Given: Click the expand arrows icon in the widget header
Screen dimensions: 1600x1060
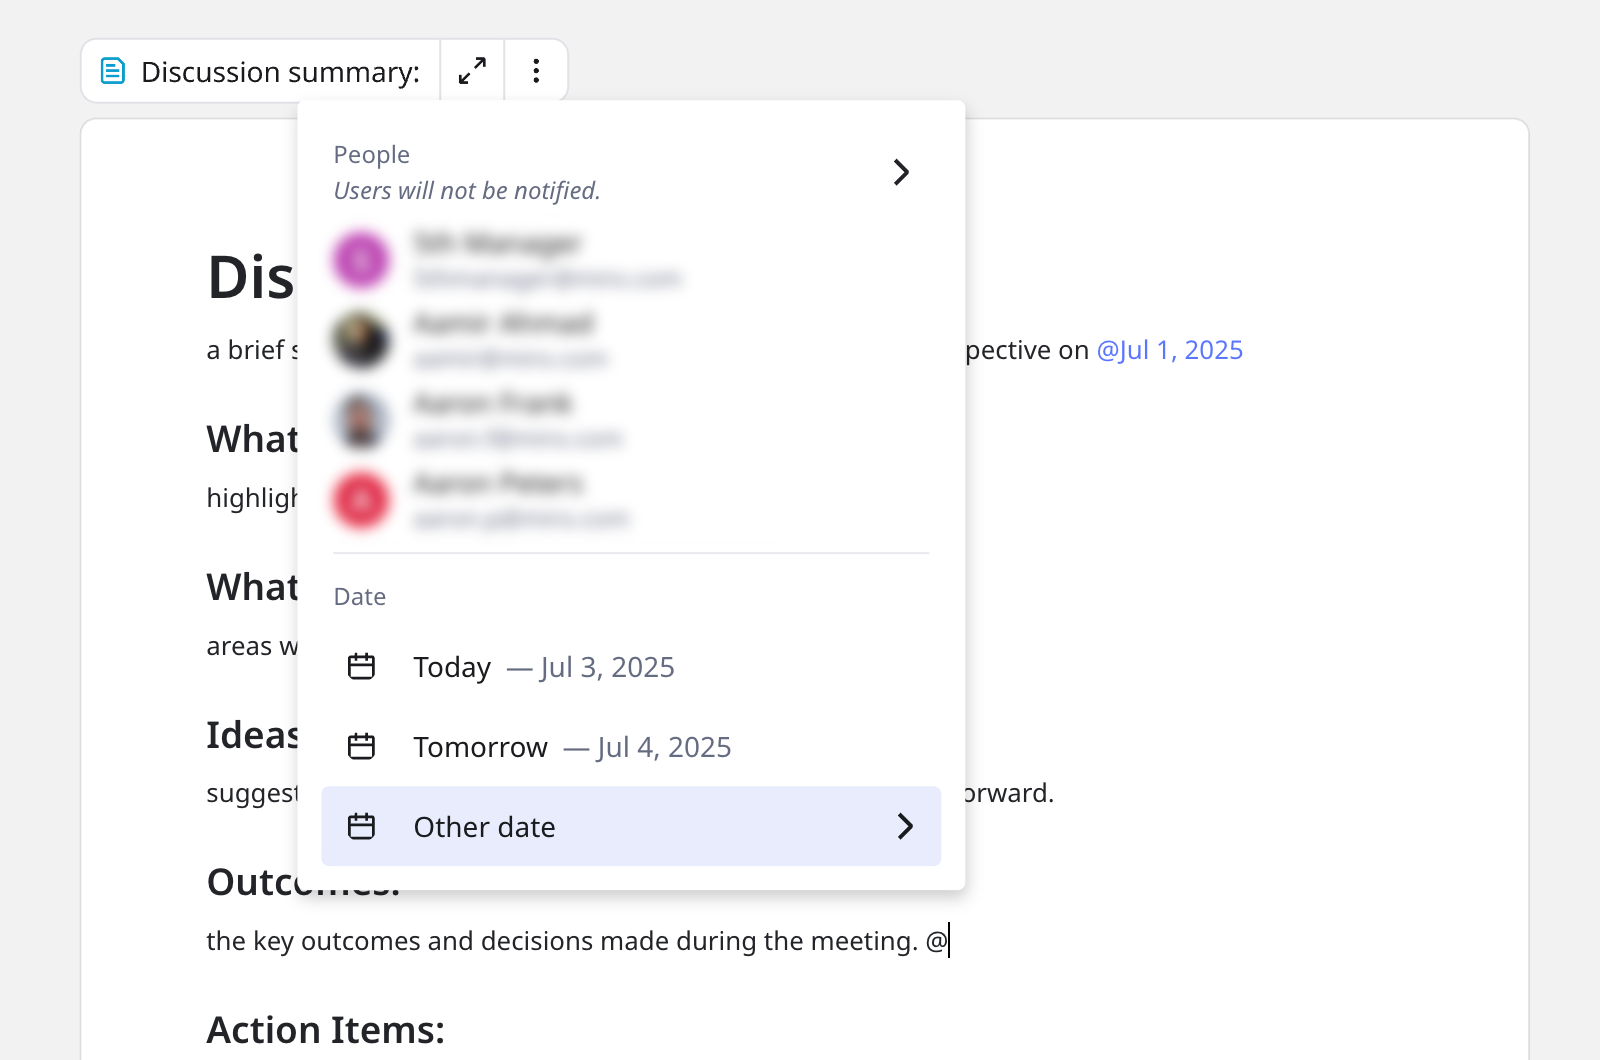Looking at the screenshot, I should pyautogui.click(x=472, y=71).
